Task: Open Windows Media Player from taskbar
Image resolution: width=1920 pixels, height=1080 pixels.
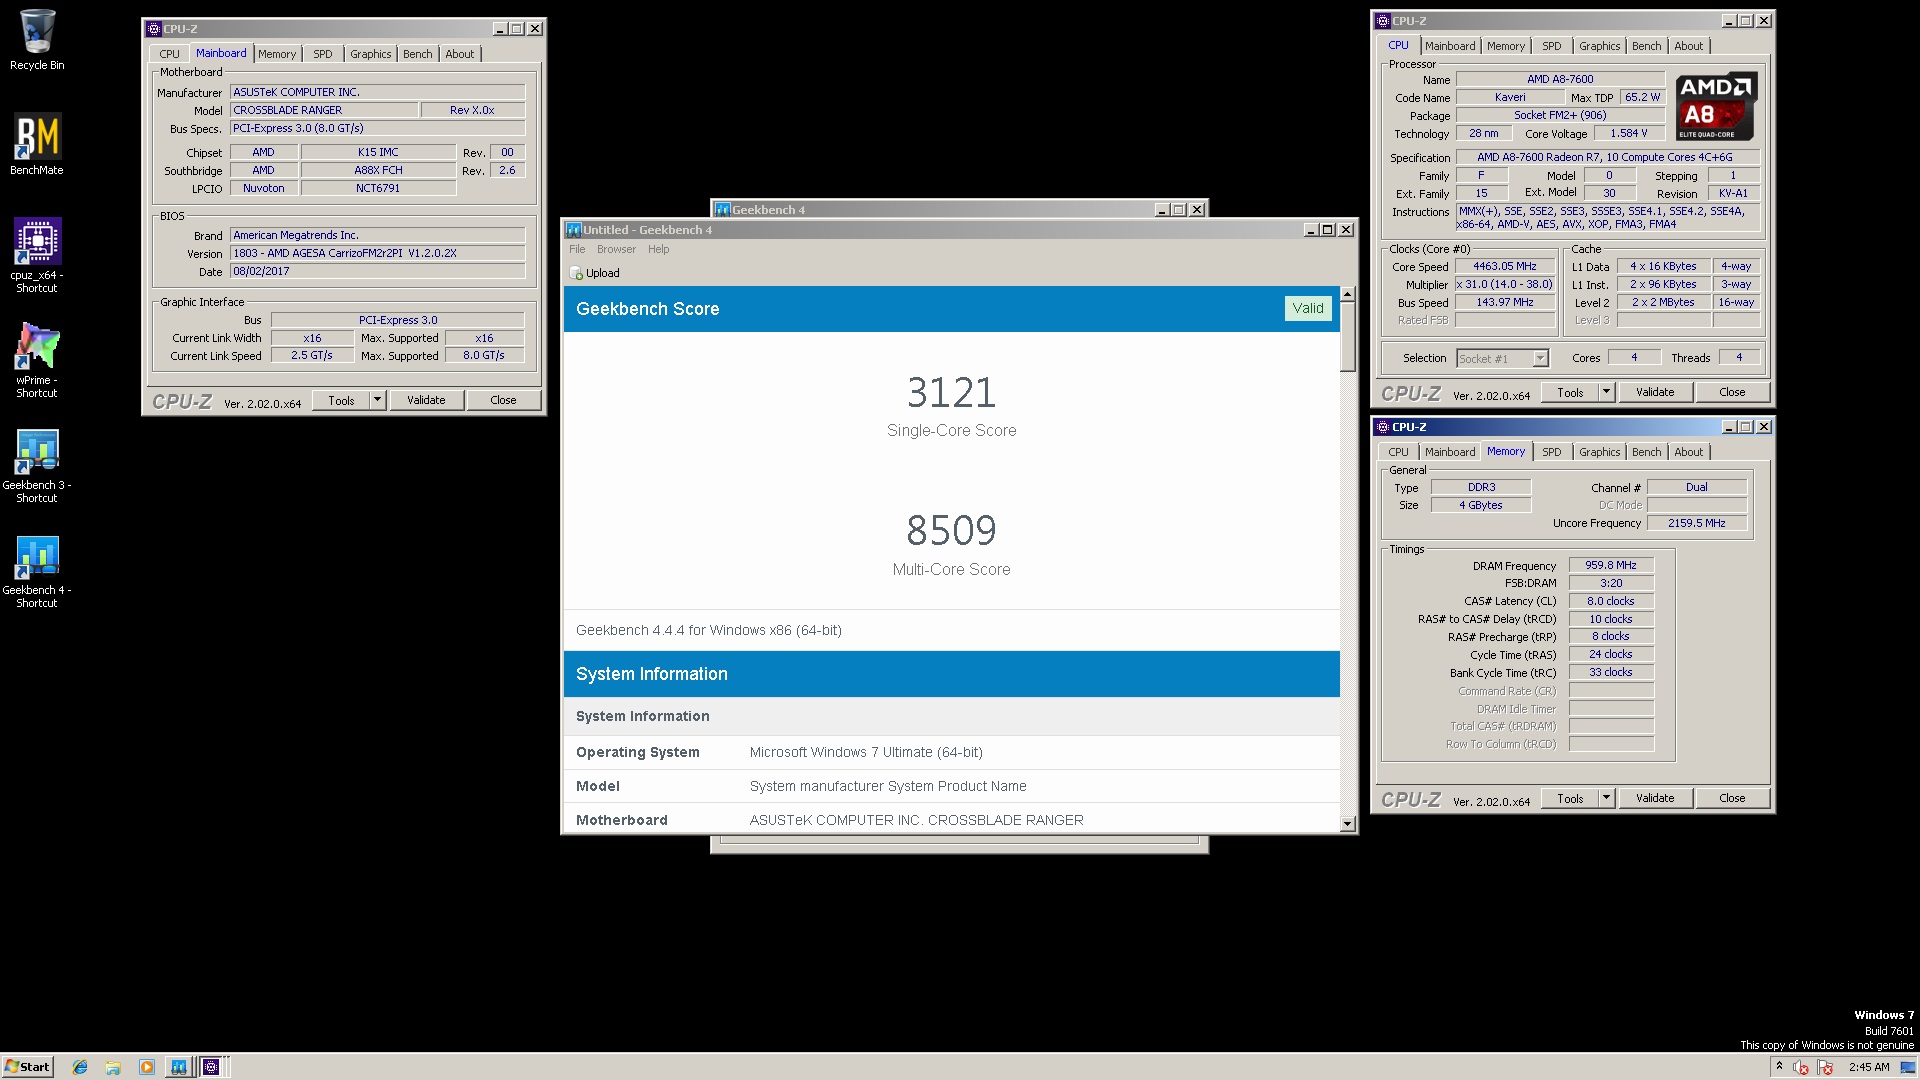Action: click(x=147, y=1067)
